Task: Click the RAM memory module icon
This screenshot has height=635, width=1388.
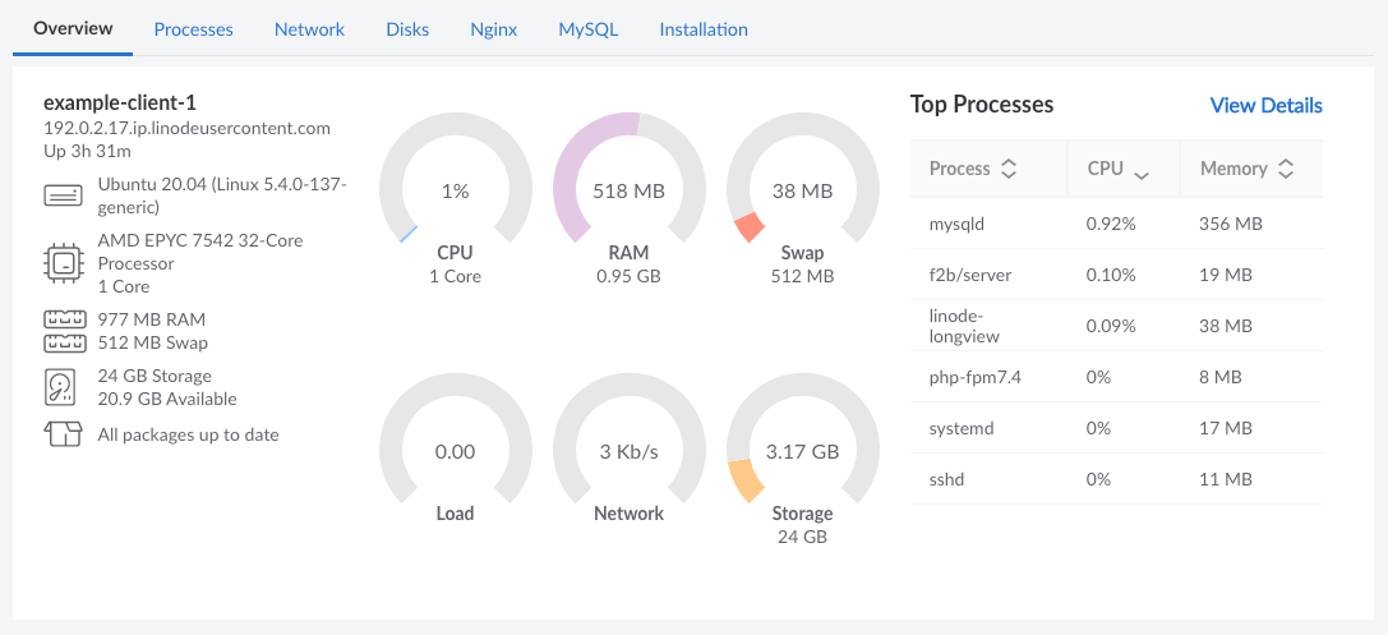Action: (x=66, y=320)
